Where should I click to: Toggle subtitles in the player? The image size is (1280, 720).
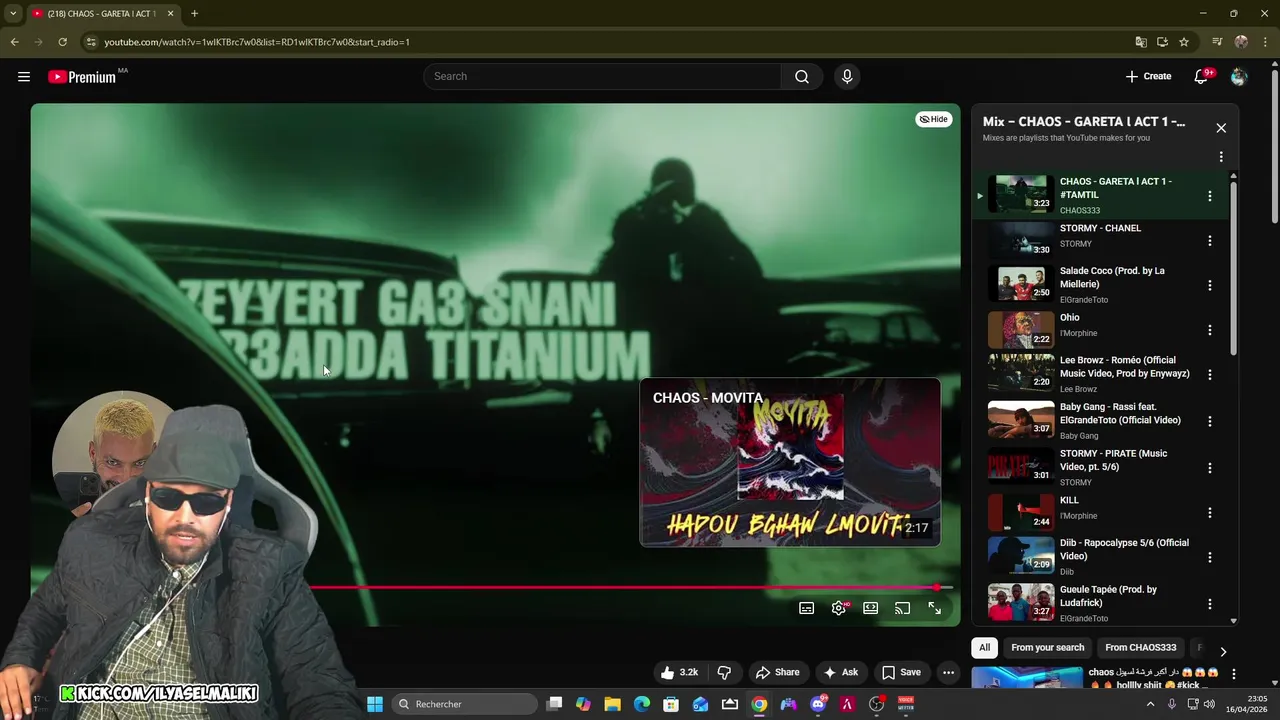[807, 608]
